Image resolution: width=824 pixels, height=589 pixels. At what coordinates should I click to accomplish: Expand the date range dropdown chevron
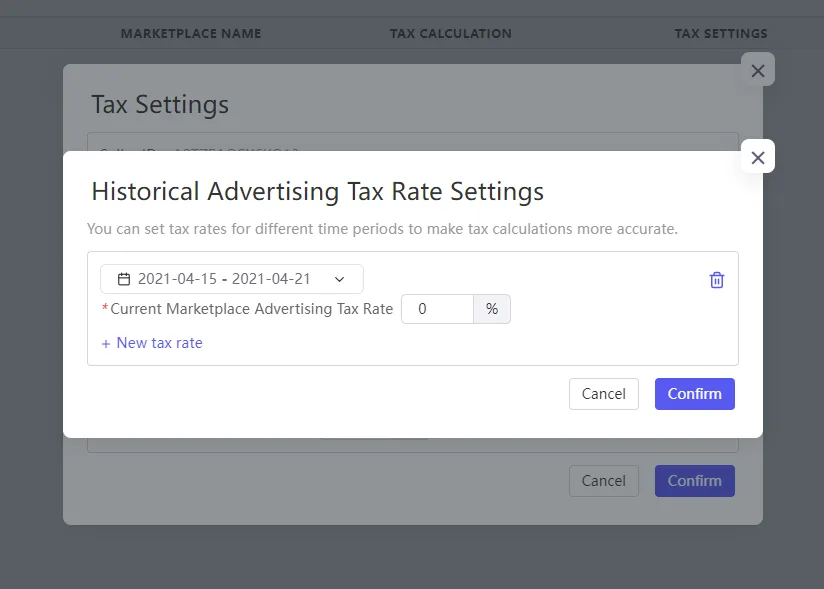[x=339, y=279]
